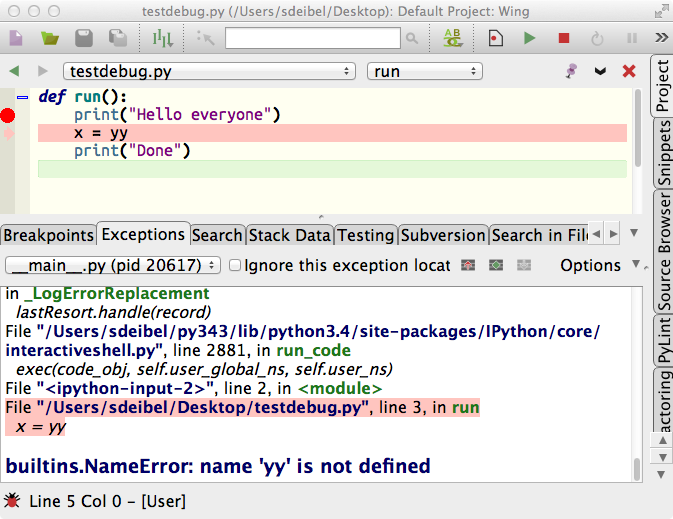Open the Project side tab

point(663,85)
